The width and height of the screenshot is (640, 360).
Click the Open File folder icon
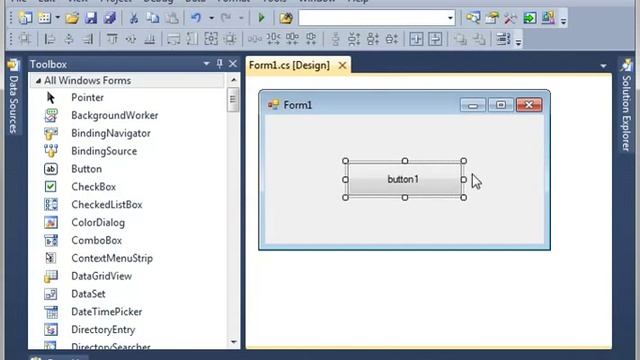pyautogui.click(x=72, y=18)
